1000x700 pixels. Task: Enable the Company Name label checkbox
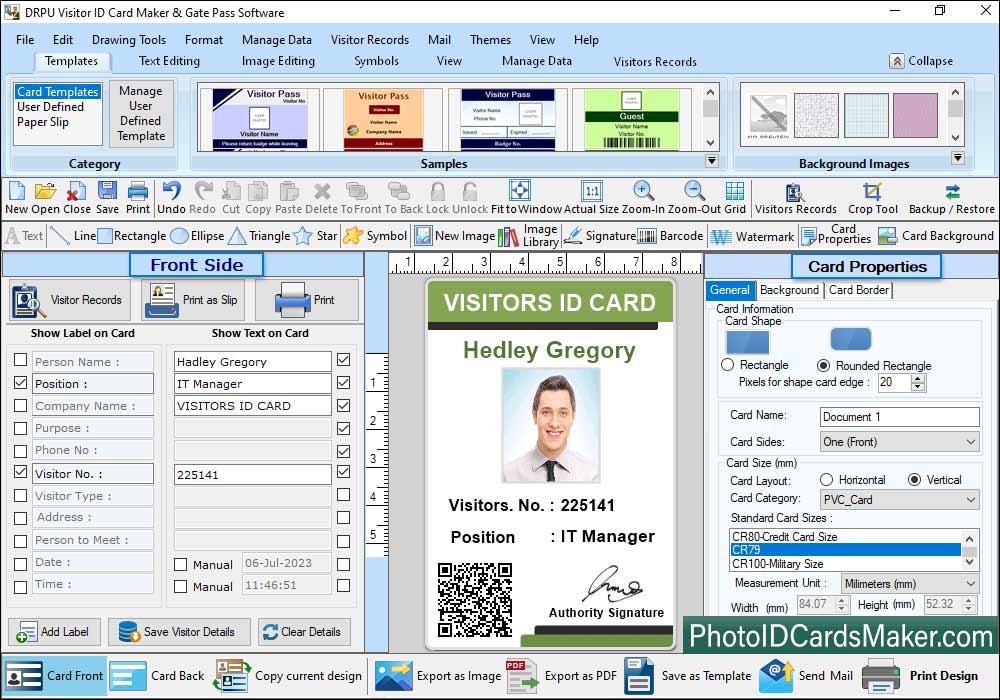tap(20, 405)
